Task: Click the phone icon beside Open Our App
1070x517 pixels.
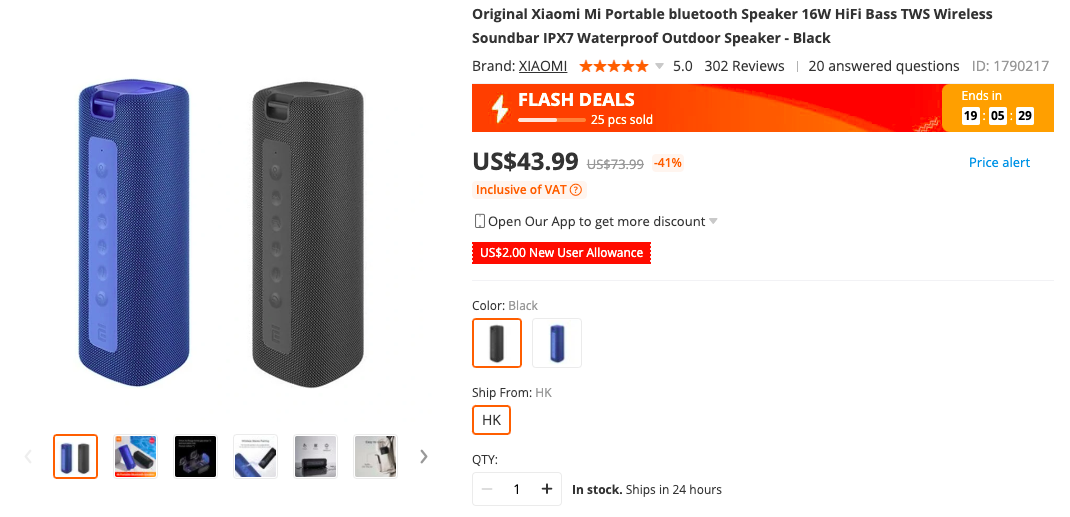Action: tap(480, 221)
